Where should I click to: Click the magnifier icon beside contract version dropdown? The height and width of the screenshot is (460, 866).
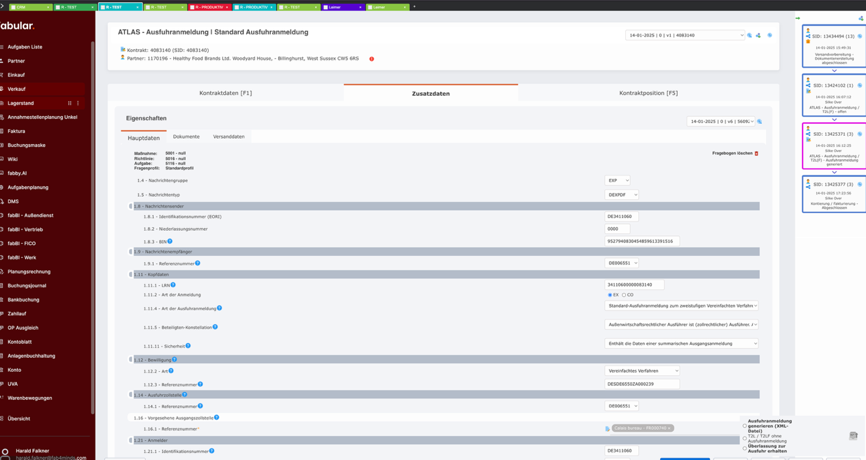pos(749,35)
